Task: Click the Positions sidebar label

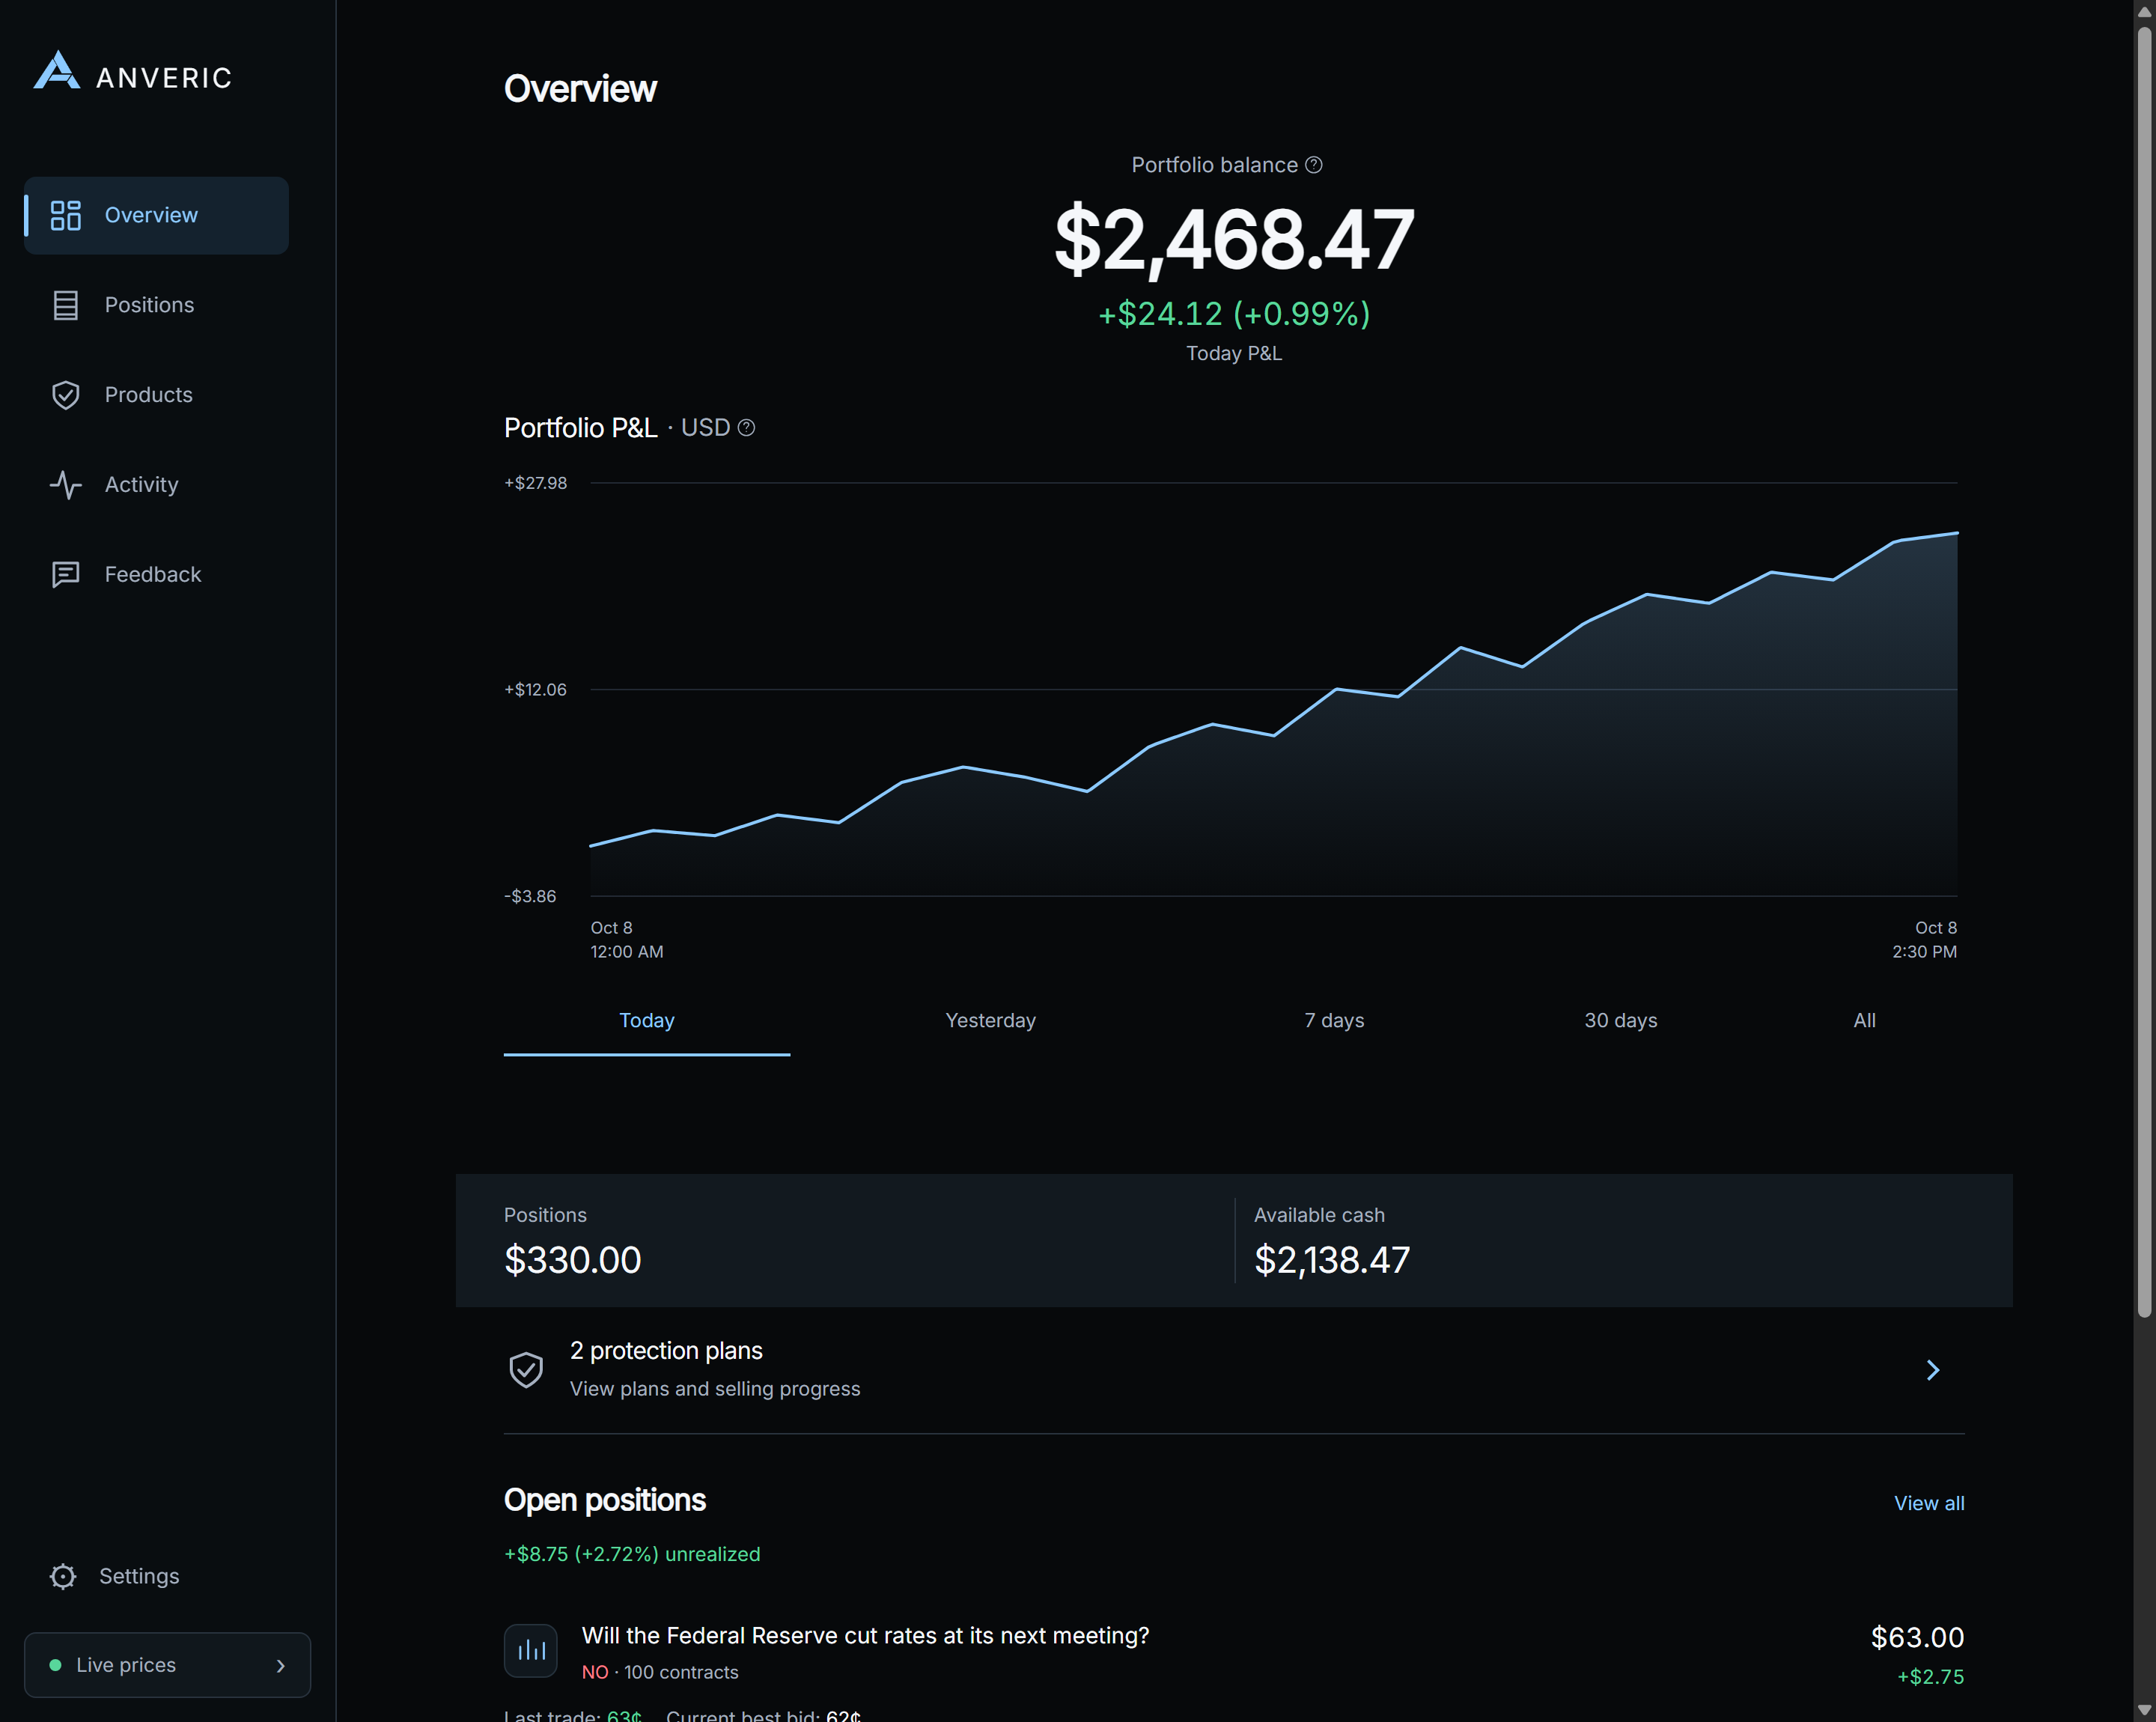Action: [x=149, y=305]
